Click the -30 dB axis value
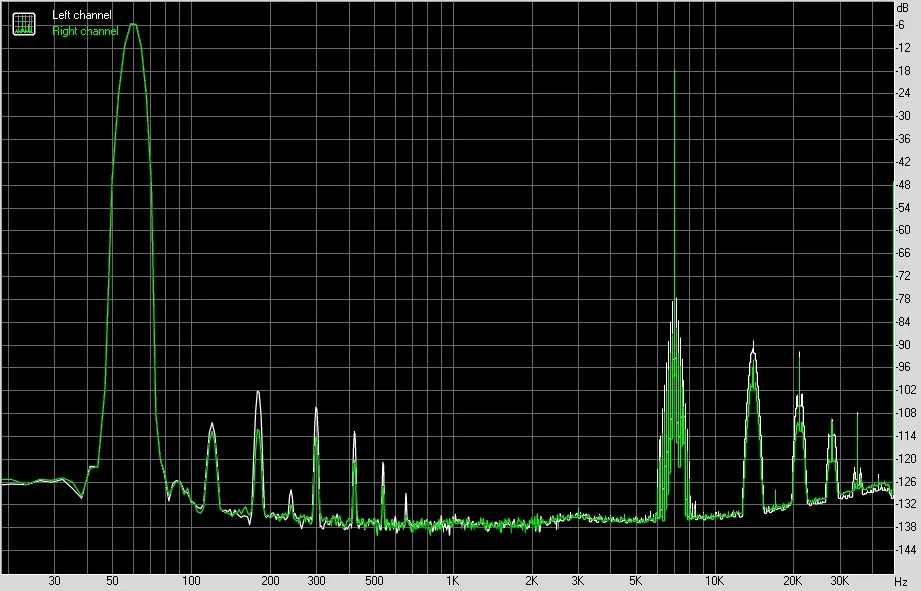 (x=903, y=116)
